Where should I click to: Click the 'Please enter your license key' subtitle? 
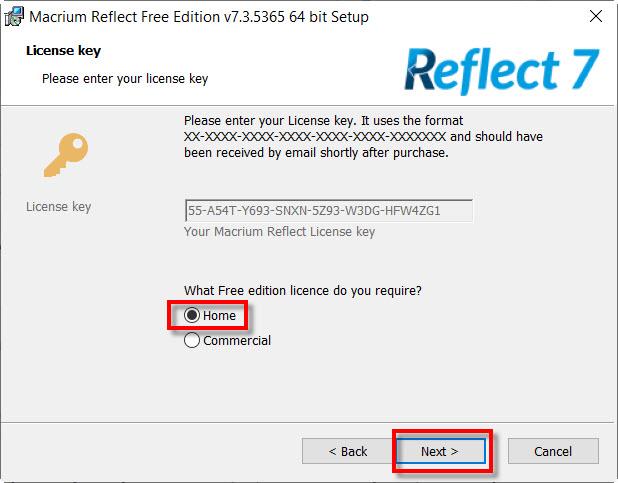(x=125, y=78)
